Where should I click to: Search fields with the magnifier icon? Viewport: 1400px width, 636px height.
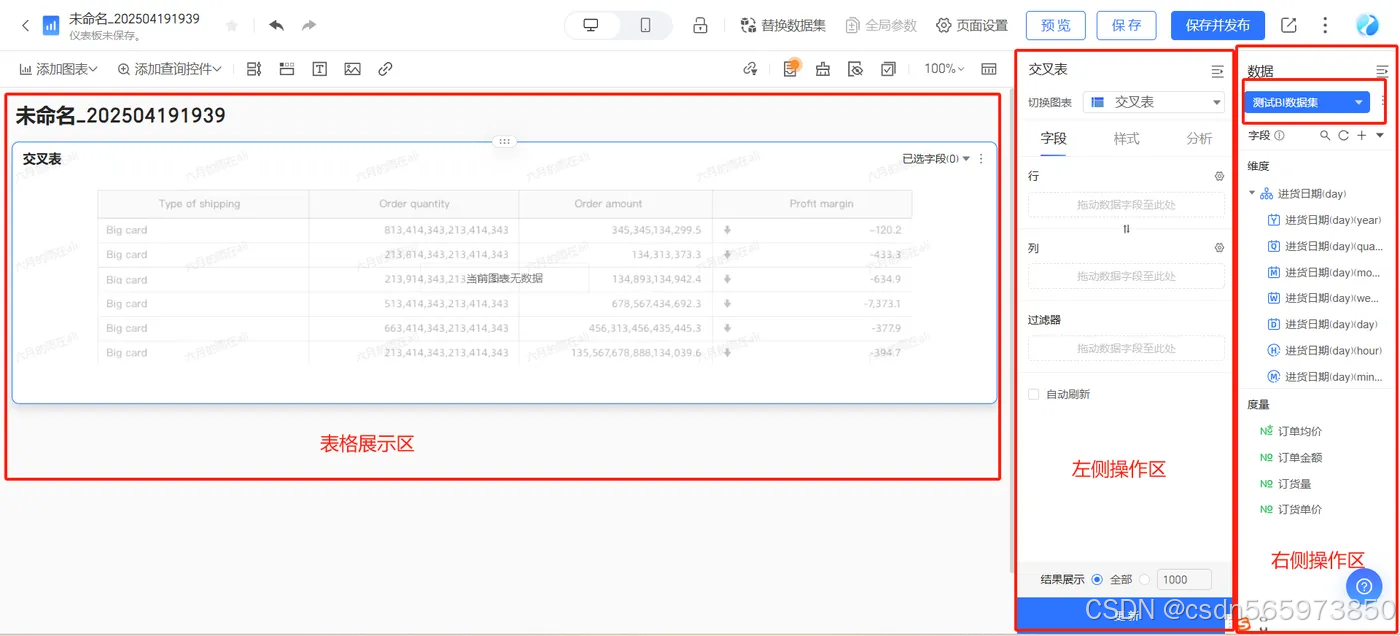click(x=1325, y=135)
